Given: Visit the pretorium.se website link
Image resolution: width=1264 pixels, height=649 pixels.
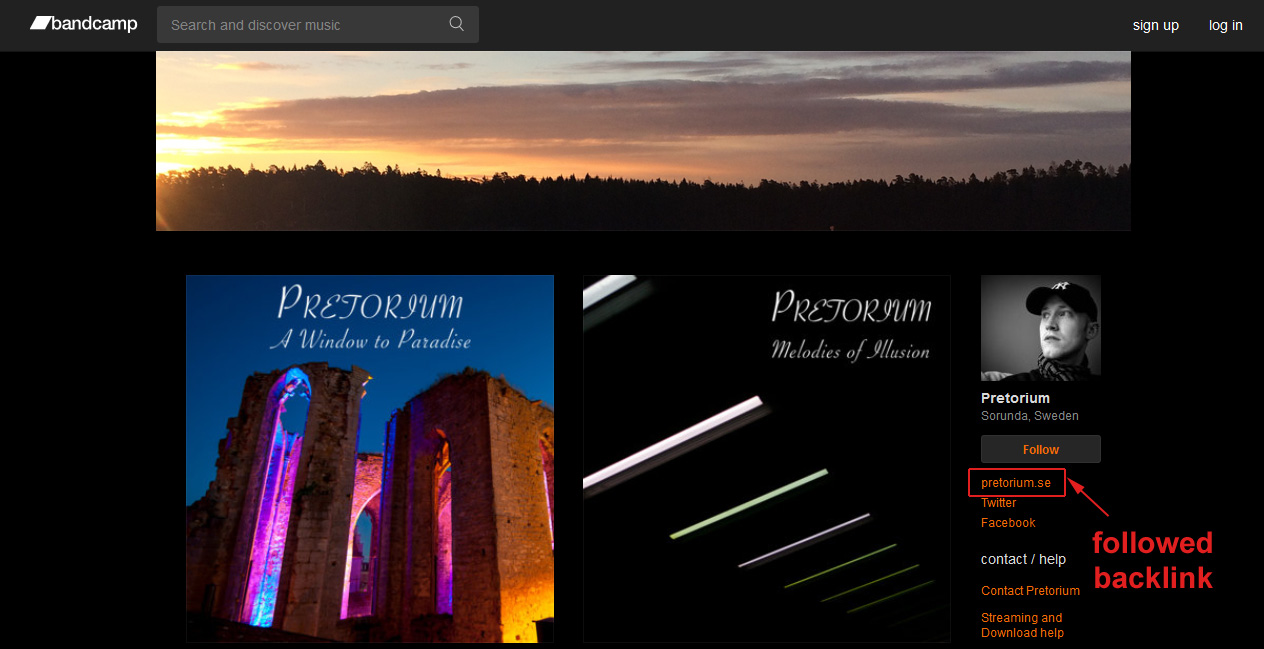Looking at the screenshot, I should [x=1016, y=483].
